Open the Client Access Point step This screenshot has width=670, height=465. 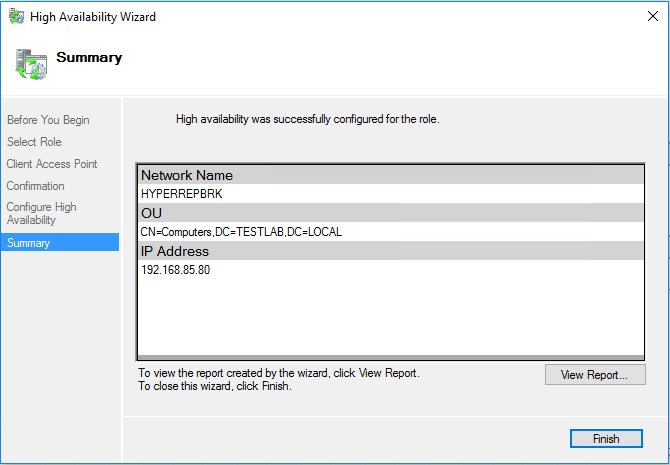52,164
